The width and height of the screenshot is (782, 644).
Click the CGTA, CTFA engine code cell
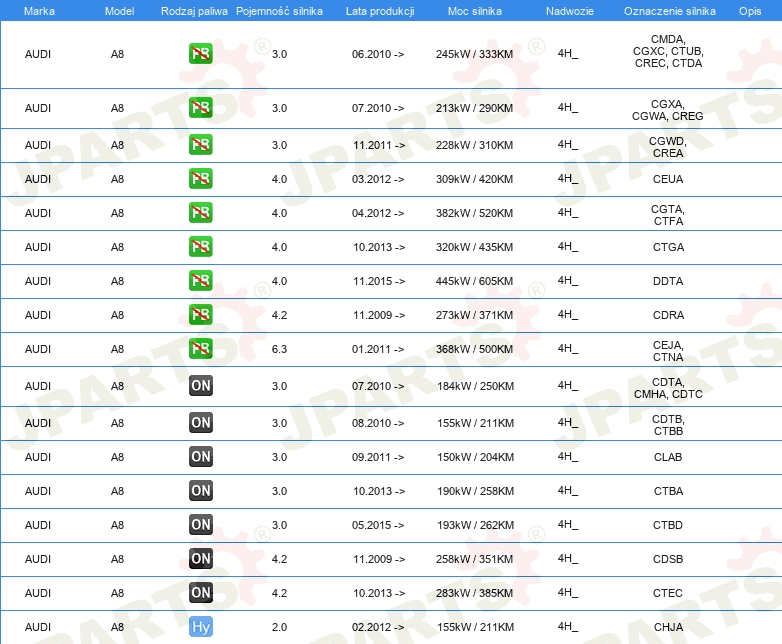[x=668, y=215]
